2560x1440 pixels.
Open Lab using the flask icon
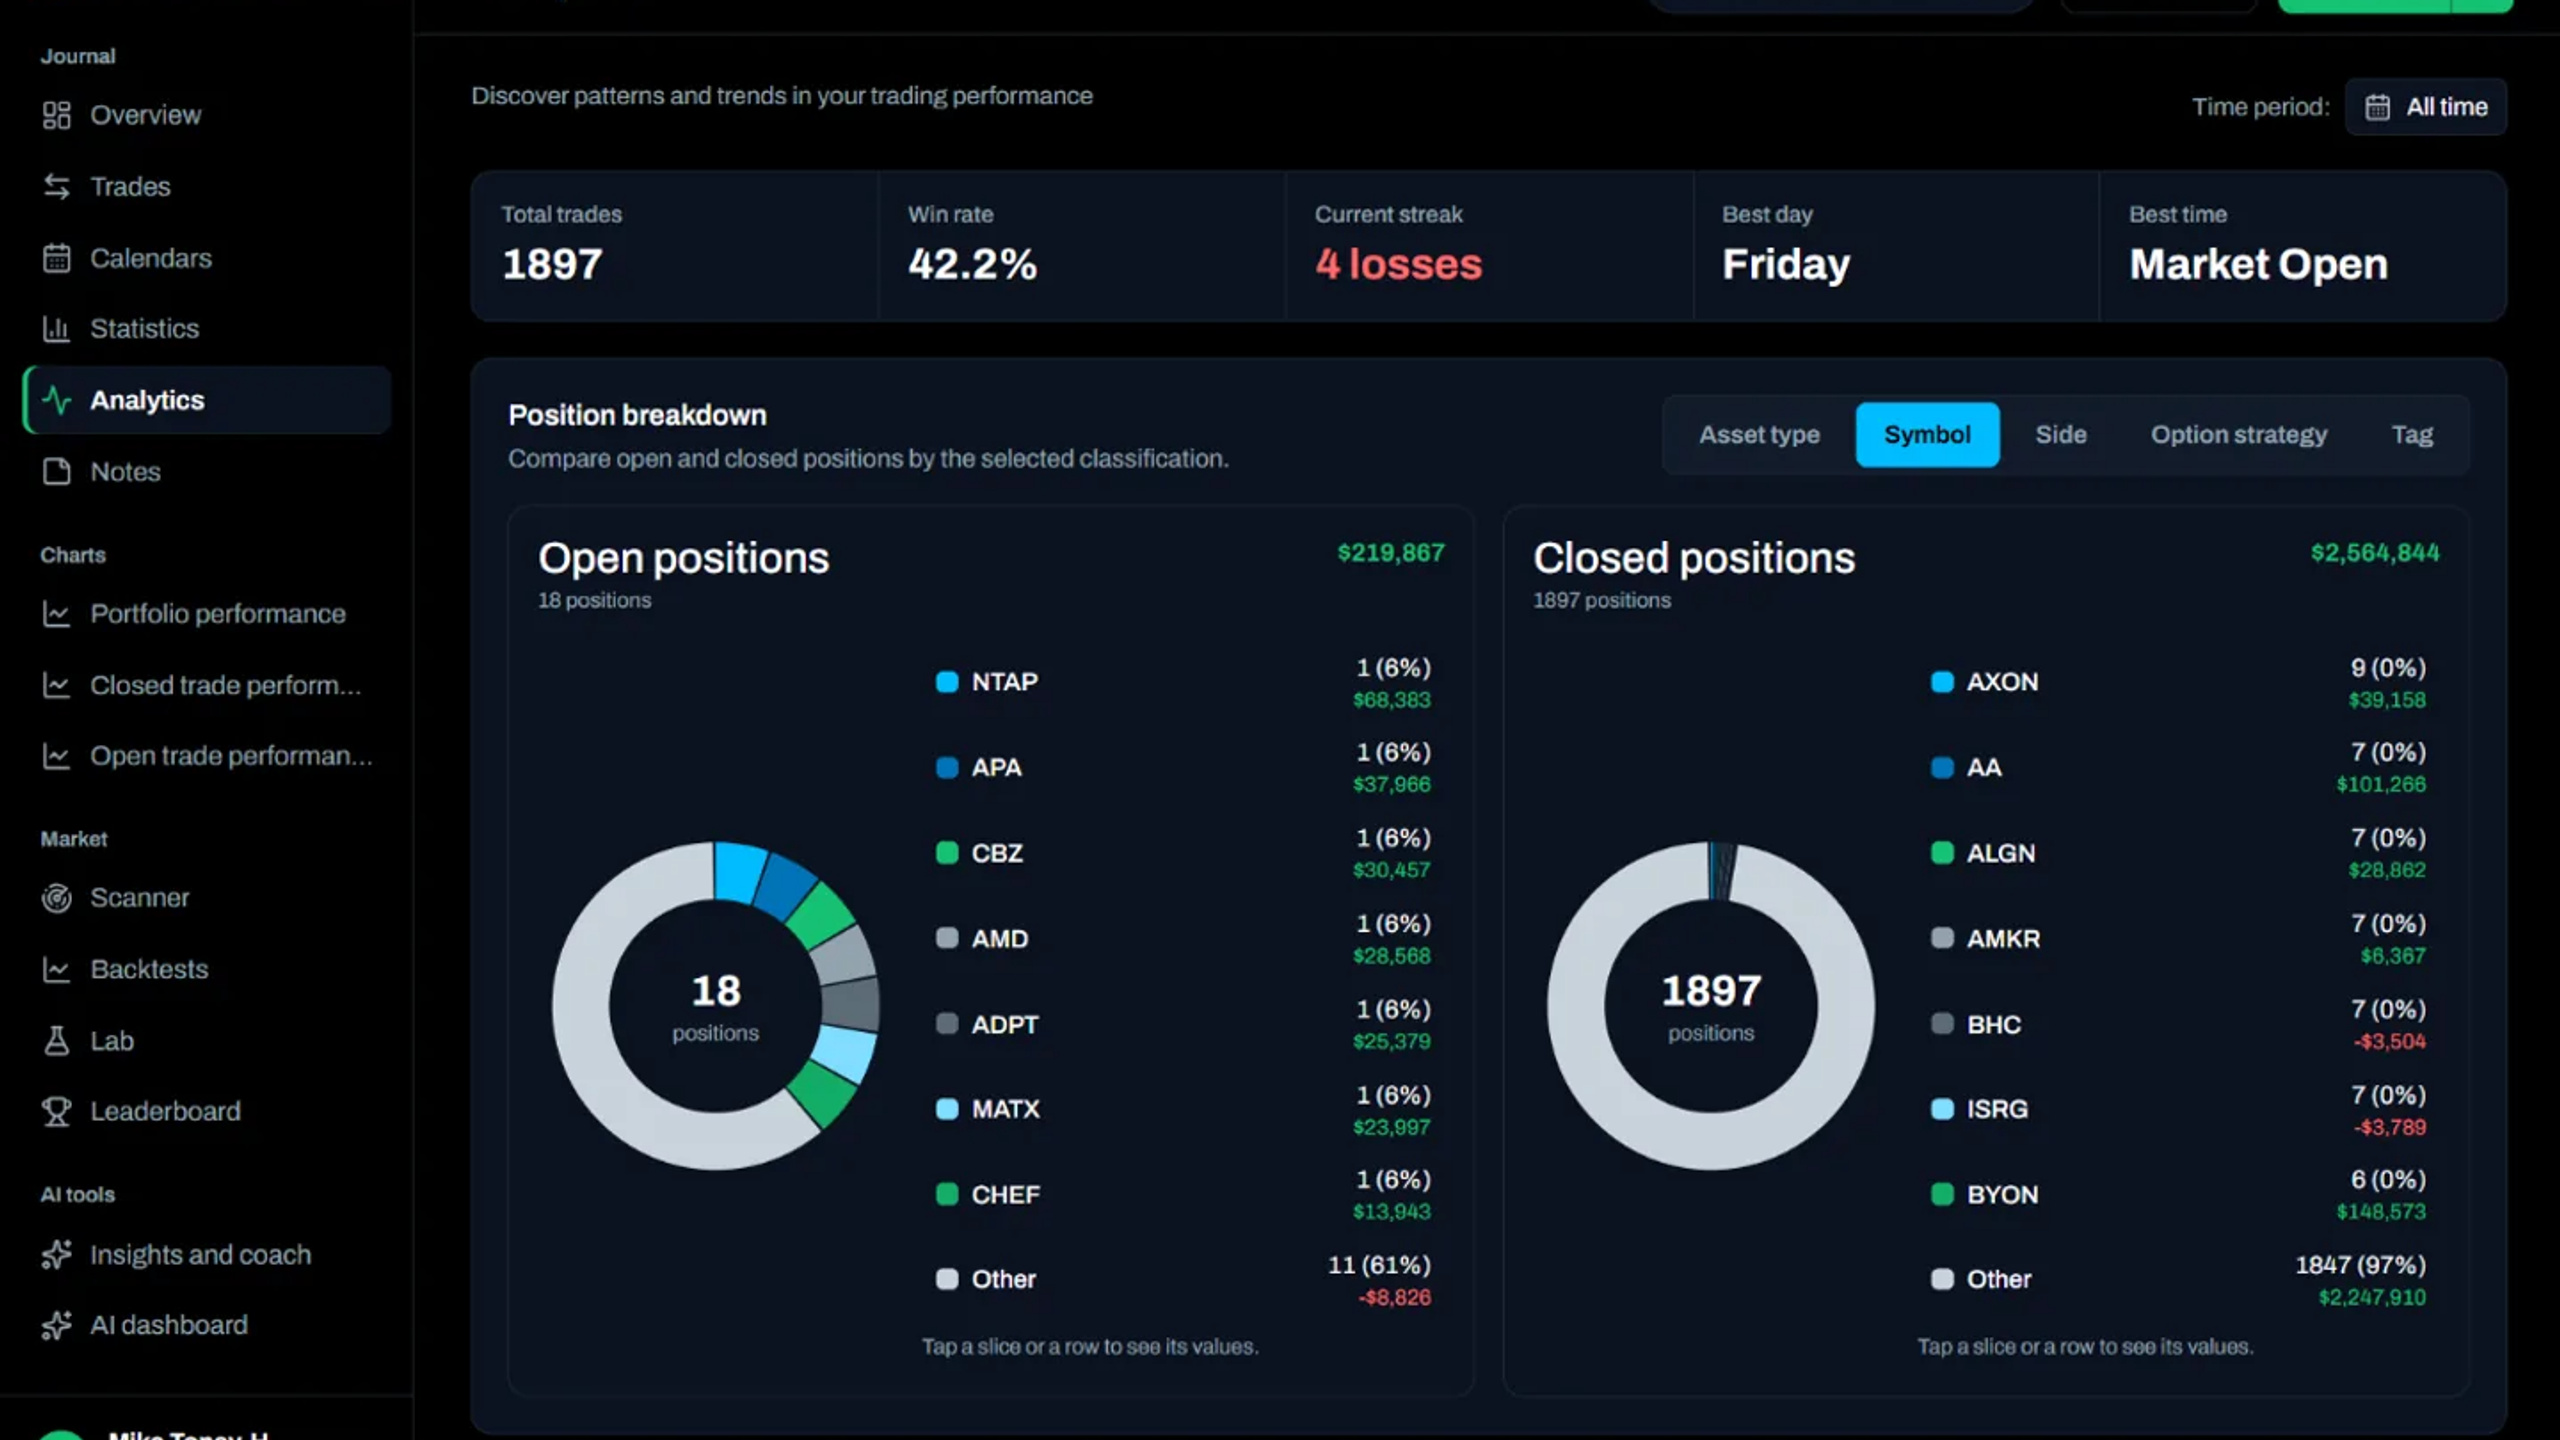[56, 1041]
